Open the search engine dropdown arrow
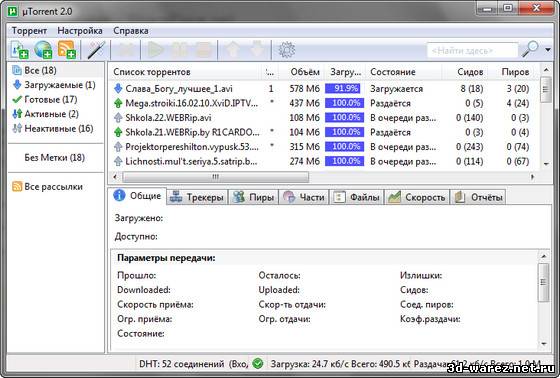 (x=548, y=50)
